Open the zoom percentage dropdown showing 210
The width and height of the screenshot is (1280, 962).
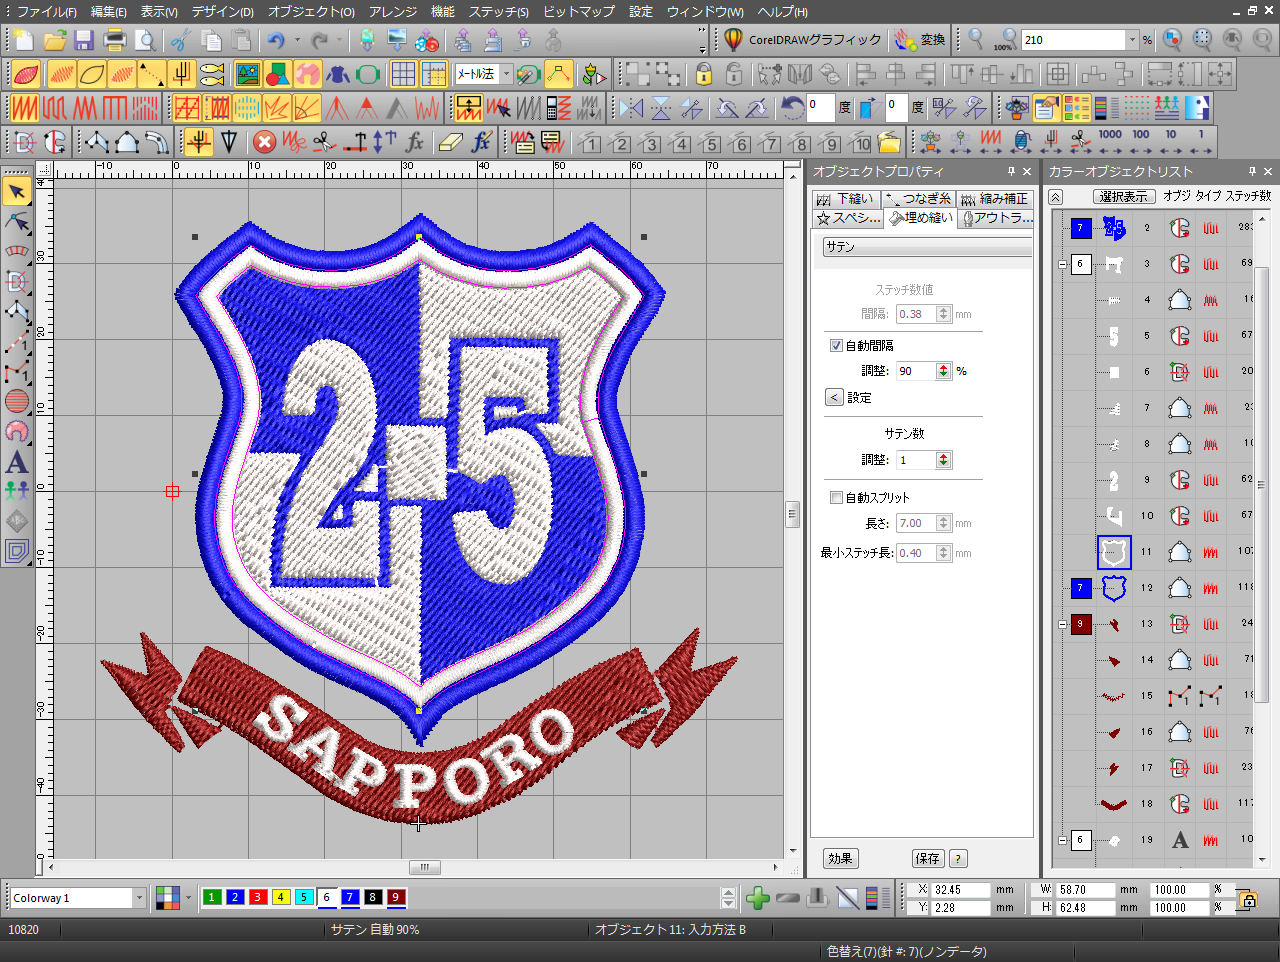tap(1132, 40)
